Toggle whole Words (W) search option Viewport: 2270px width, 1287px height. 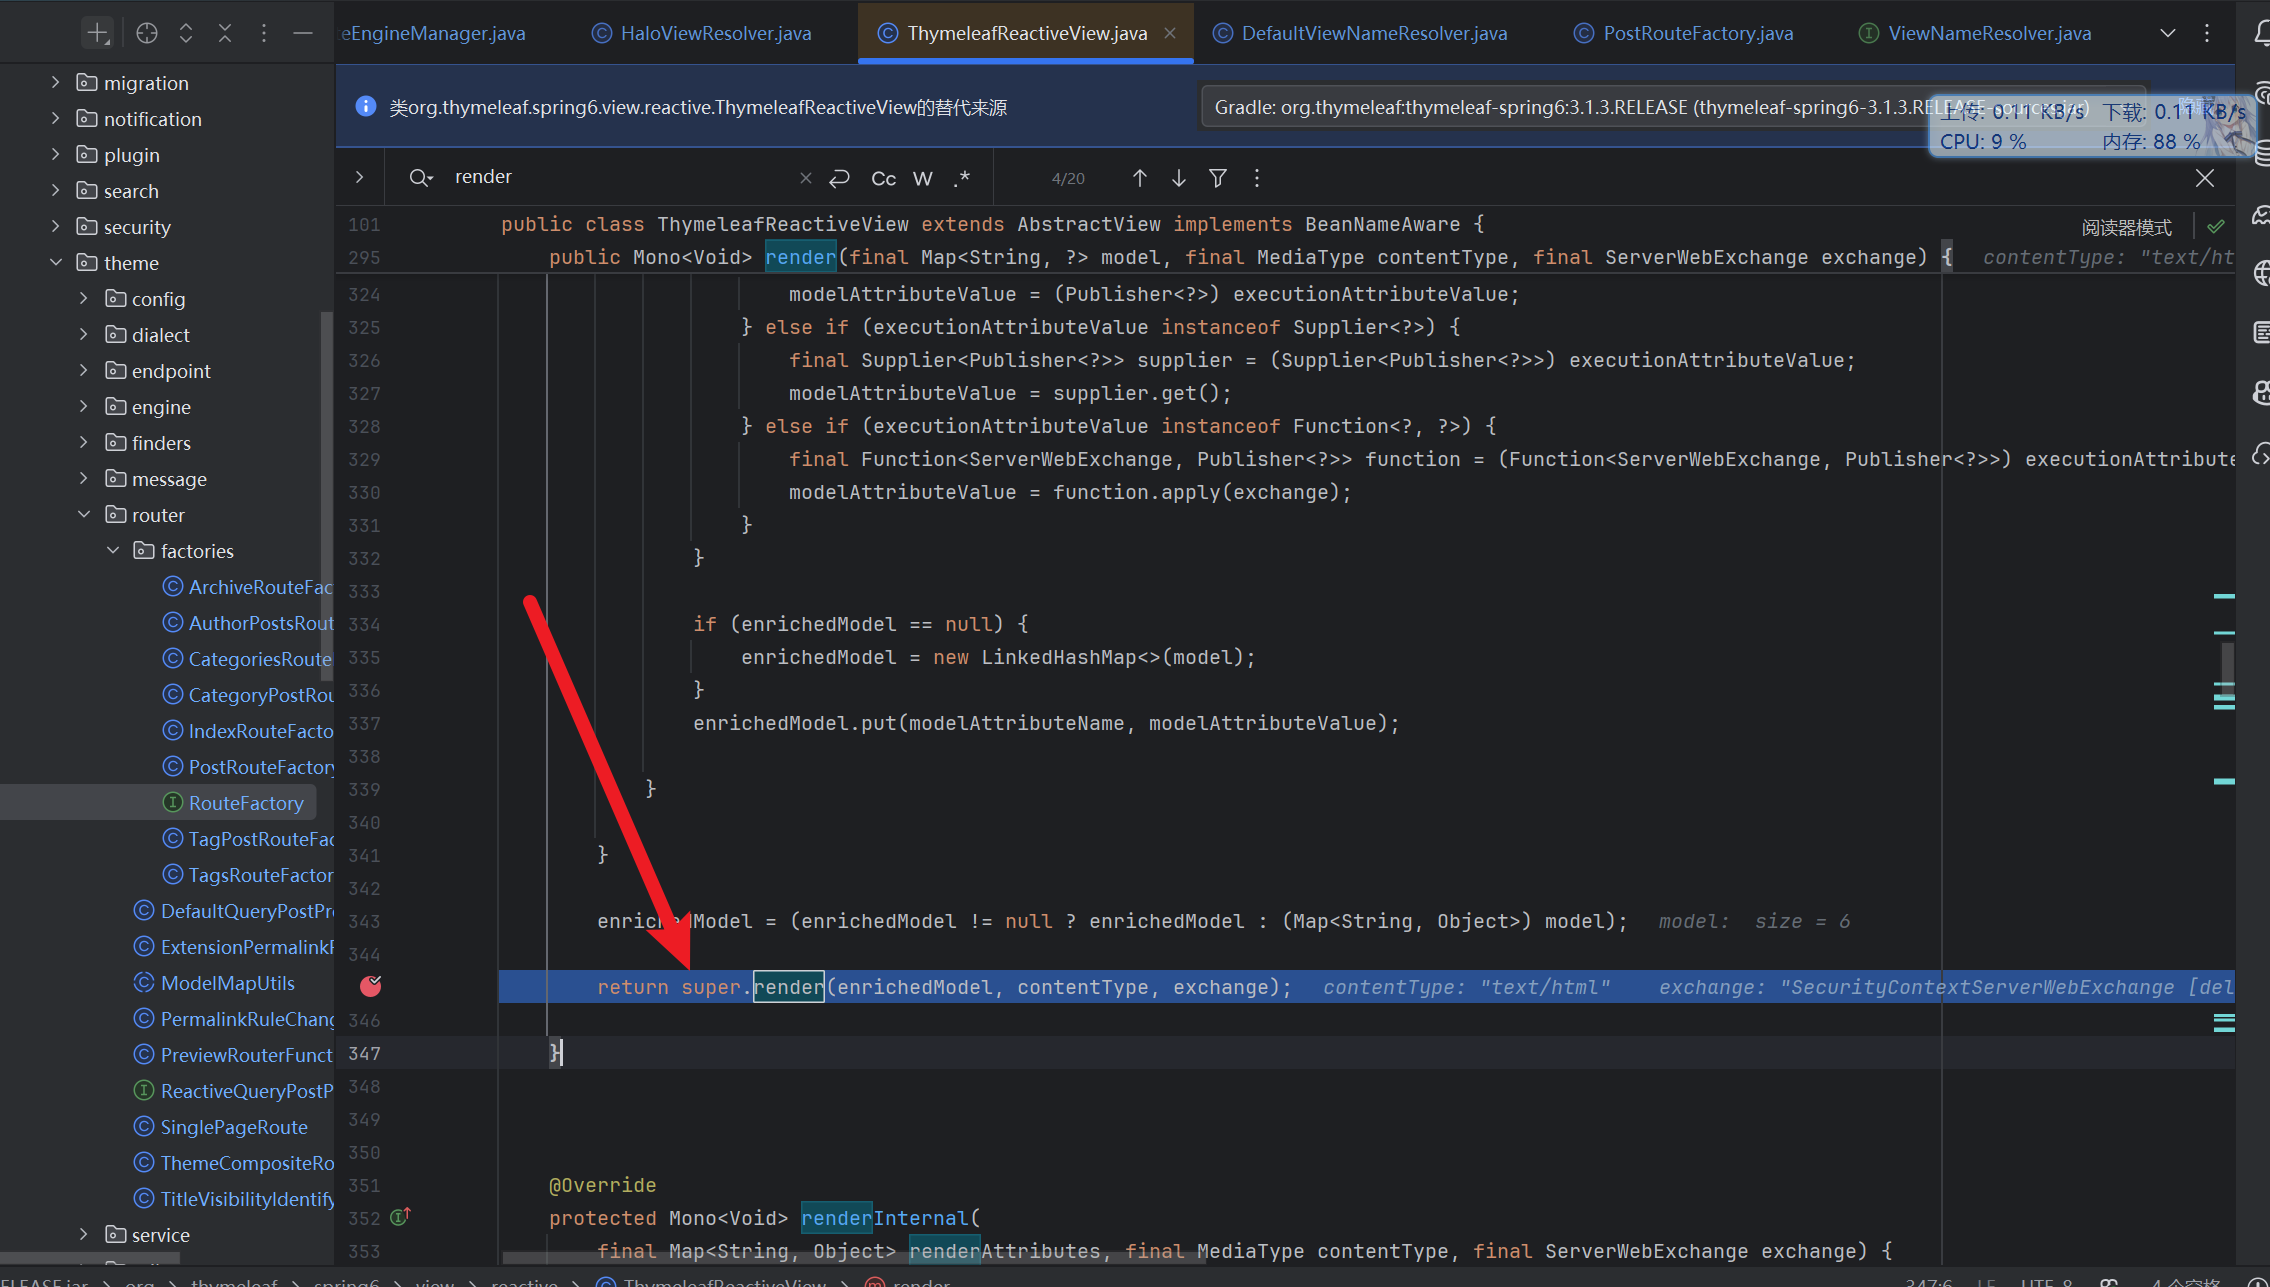click(922, 178)
